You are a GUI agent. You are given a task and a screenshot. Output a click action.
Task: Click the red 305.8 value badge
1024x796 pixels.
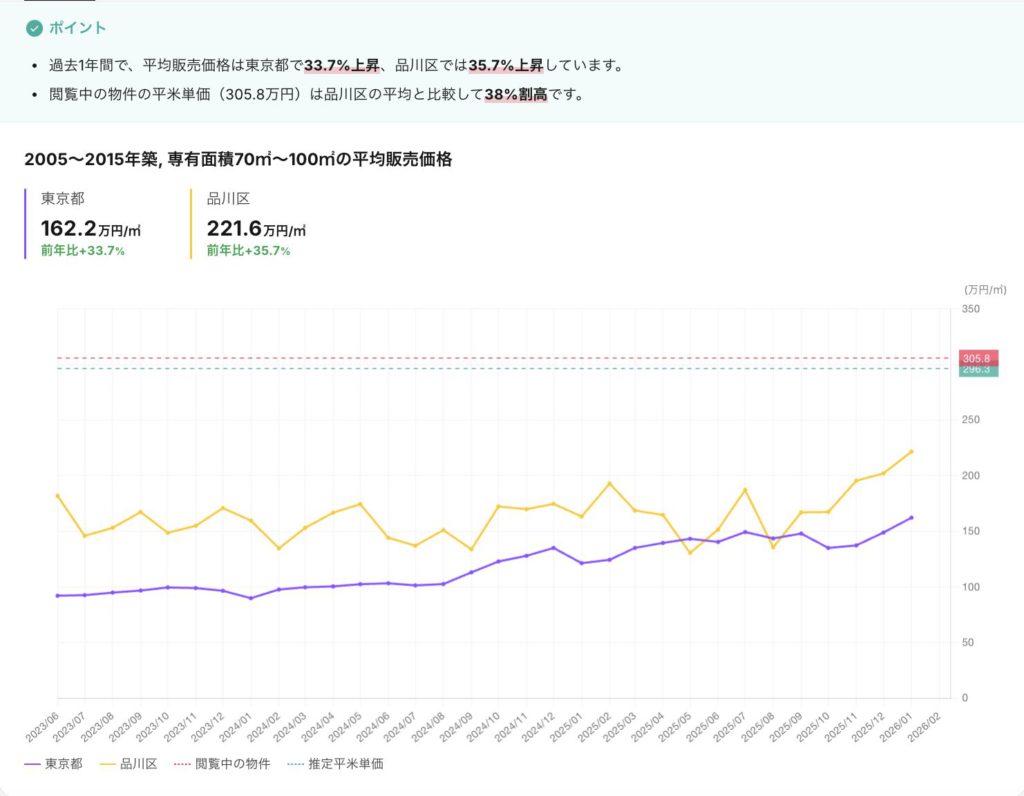pos(977,358)
